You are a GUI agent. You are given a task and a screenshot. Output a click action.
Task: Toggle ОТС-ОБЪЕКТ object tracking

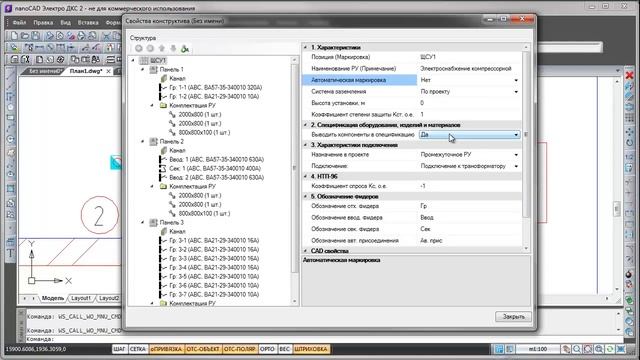(202, 349)
